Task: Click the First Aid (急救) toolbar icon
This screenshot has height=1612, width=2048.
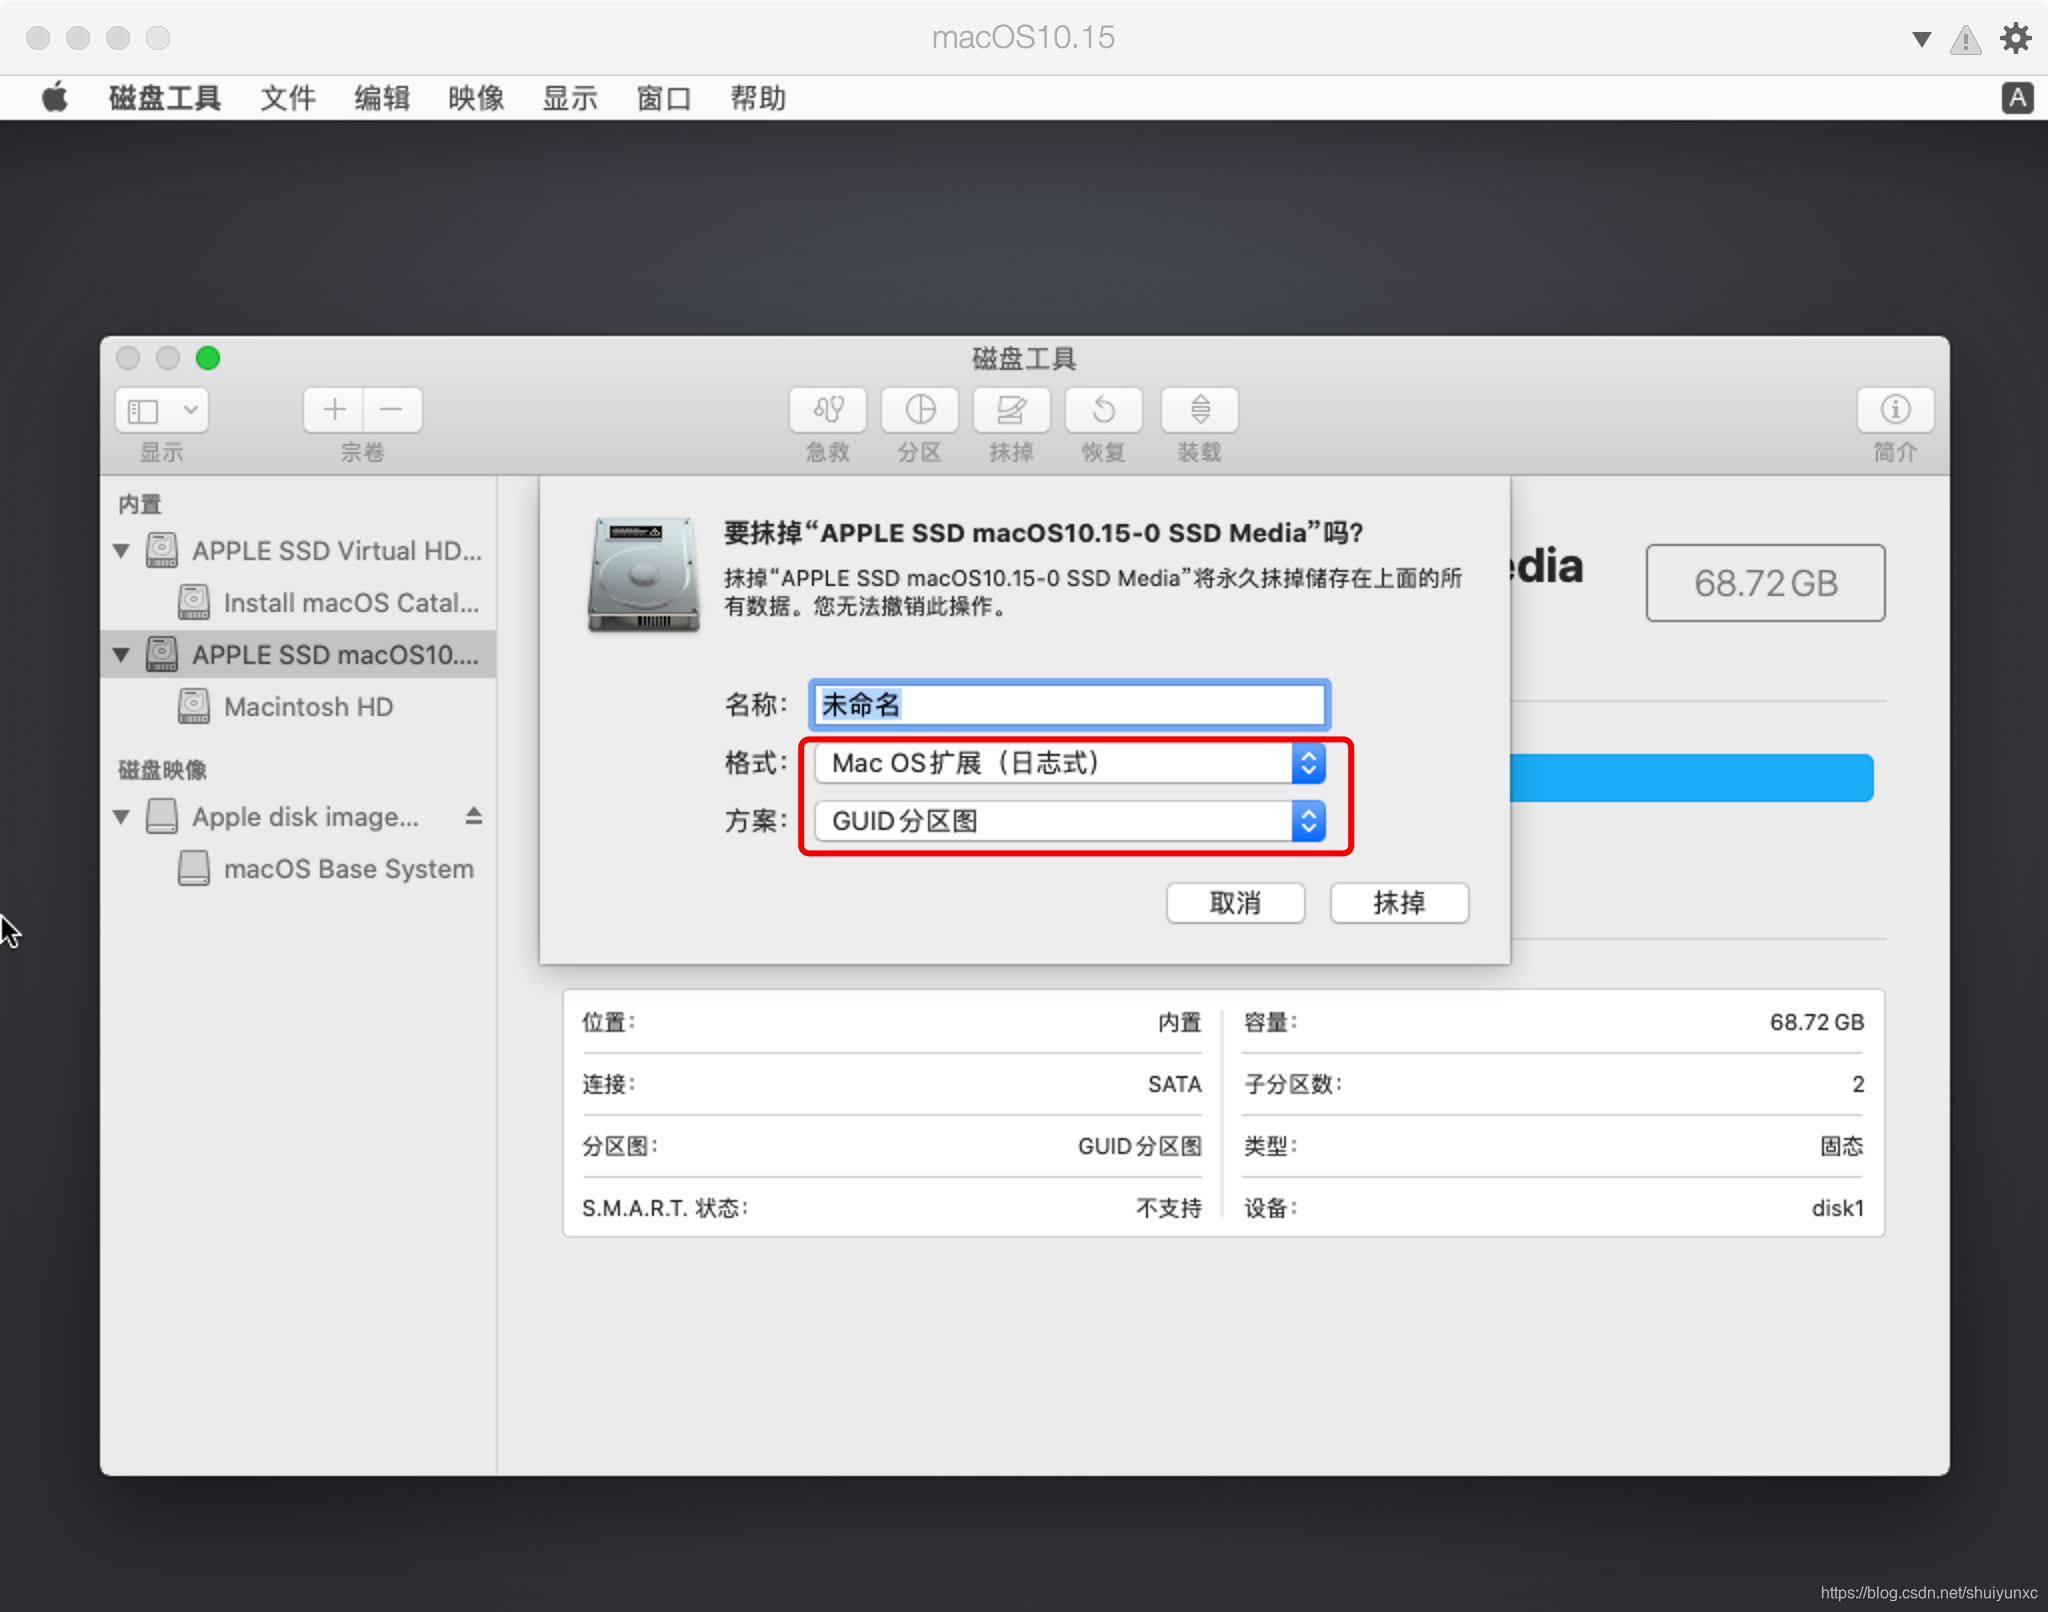Action: (x=828, y=410)
